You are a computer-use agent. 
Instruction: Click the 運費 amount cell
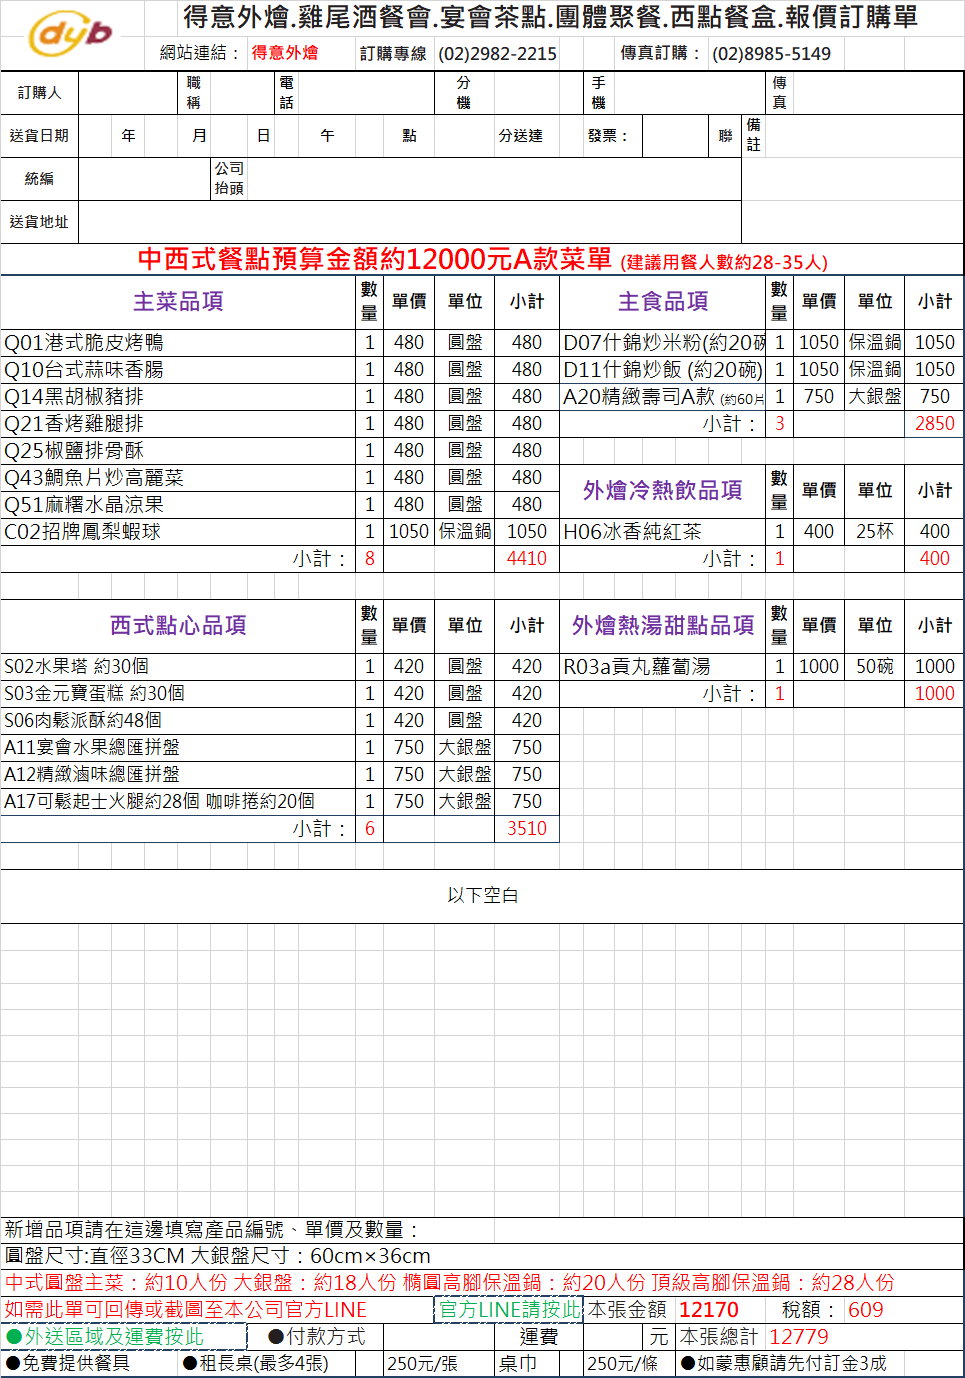(x=614, y=1337)
